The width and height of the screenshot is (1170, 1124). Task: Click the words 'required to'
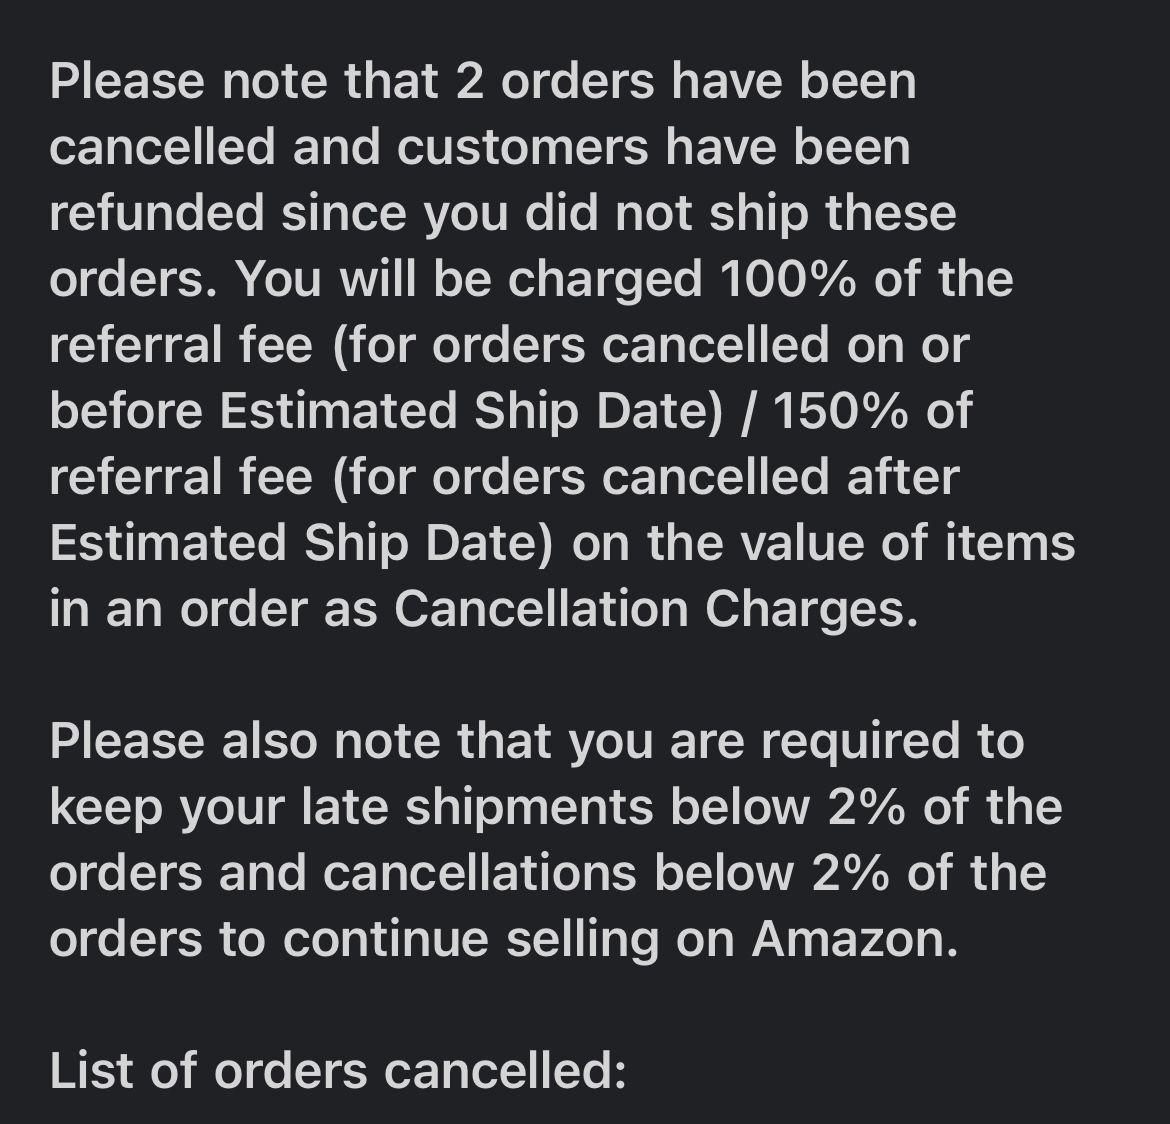892,743
